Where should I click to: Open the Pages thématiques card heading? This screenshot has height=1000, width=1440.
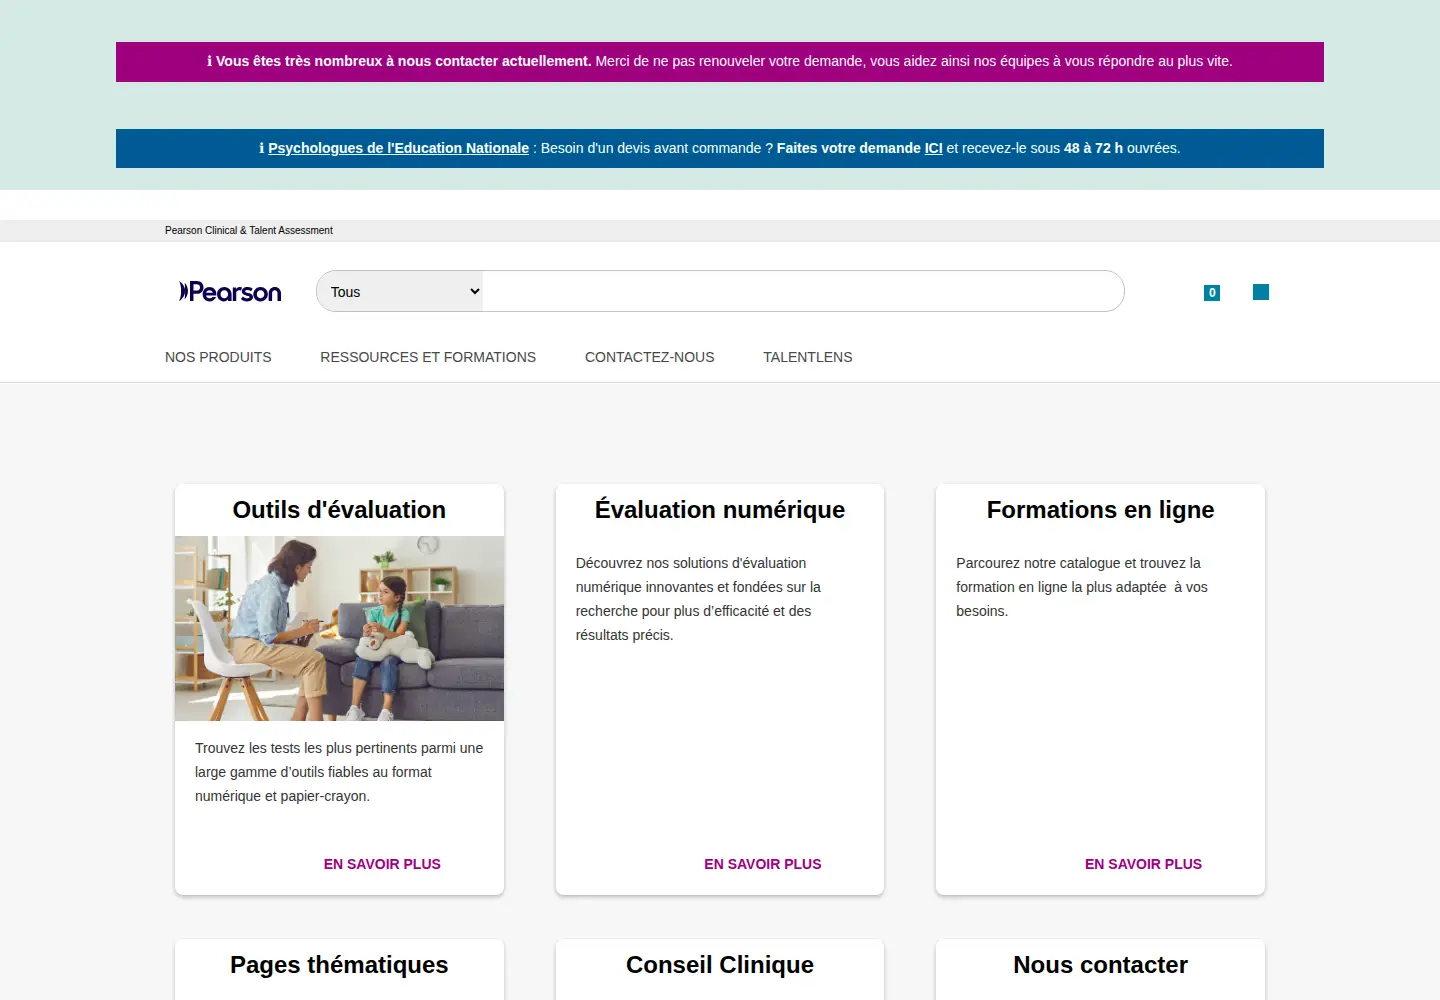(339, 965)
